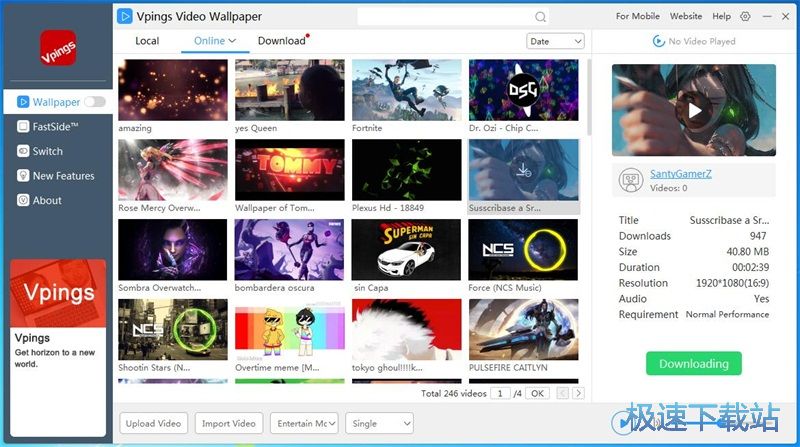800x447 pixels.
Task: Expand the Entertain Mode dropdown
Action: 304,423
